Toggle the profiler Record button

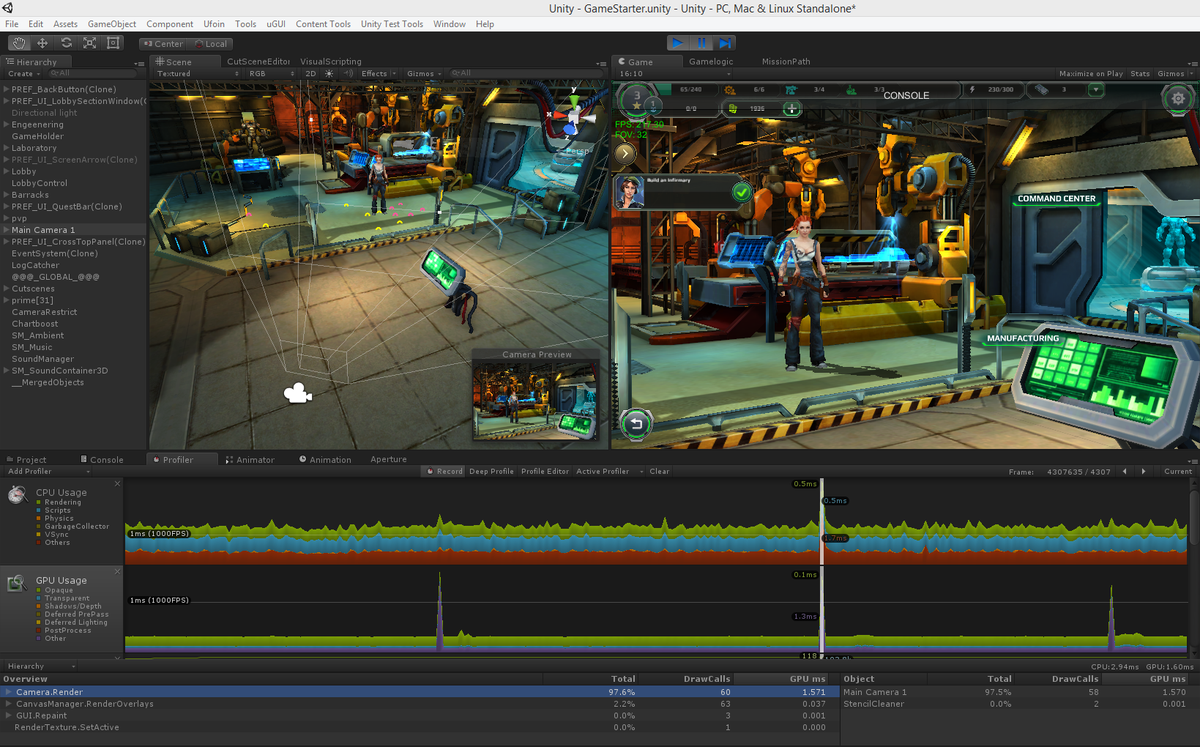(x=444, y=471)
